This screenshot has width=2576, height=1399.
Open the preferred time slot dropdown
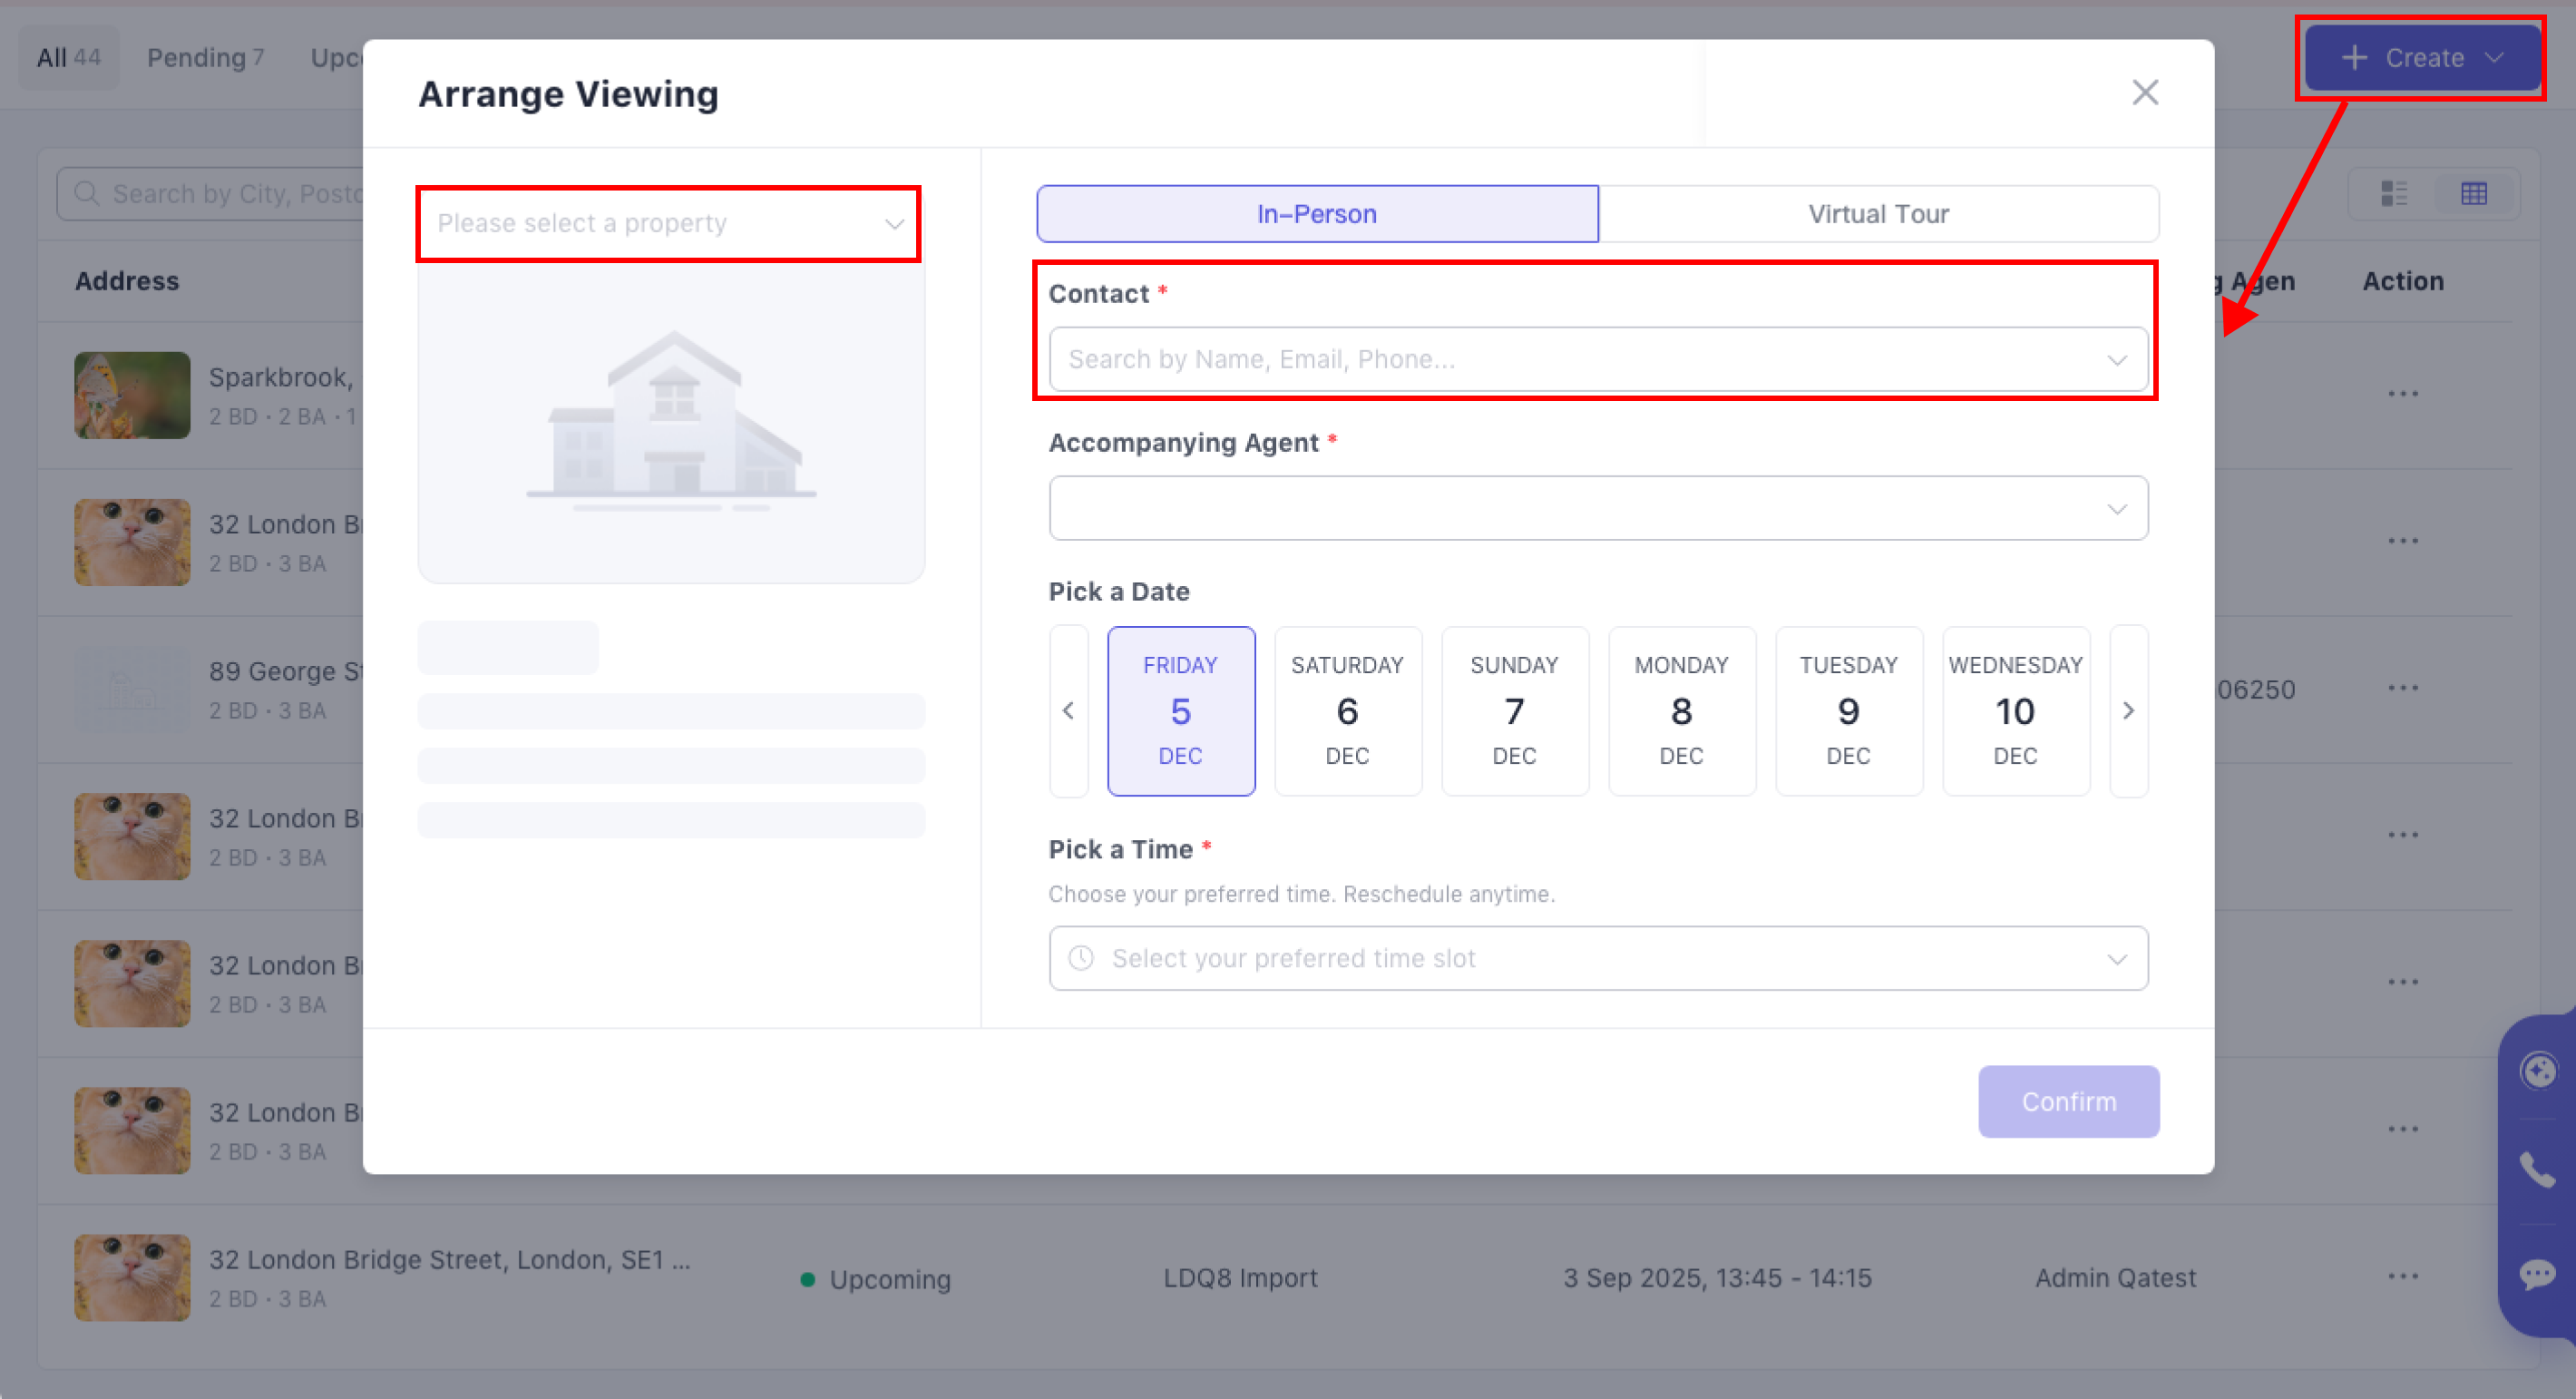tap(1597, 958)
